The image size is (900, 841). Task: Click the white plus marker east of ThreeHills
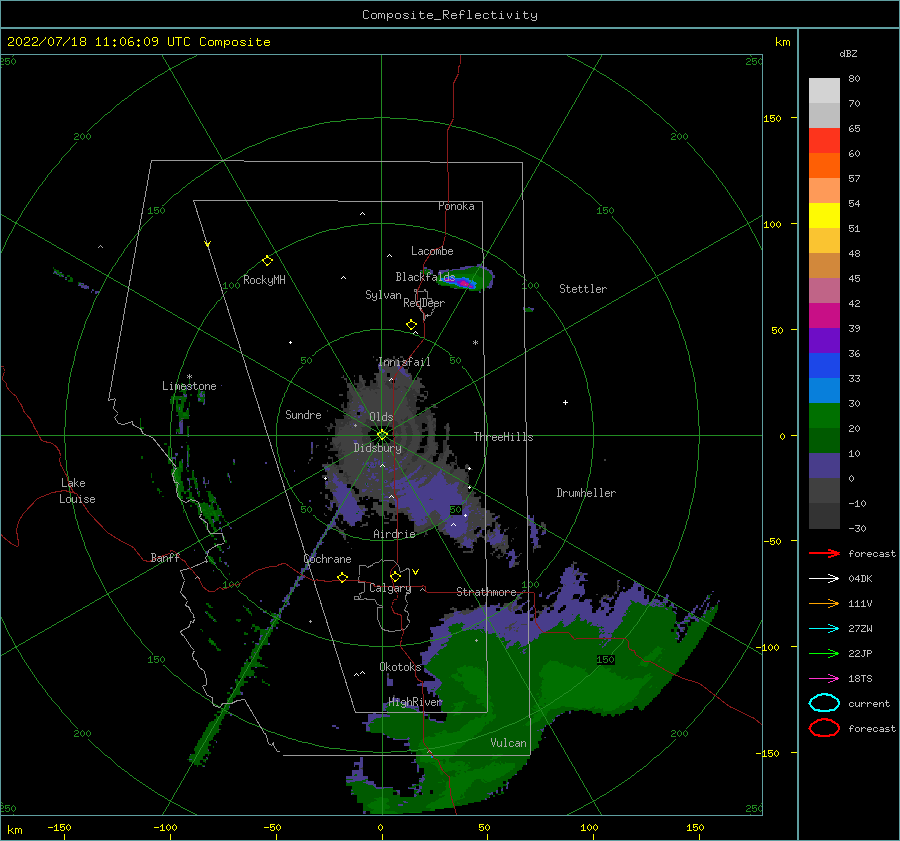(565, 402)
